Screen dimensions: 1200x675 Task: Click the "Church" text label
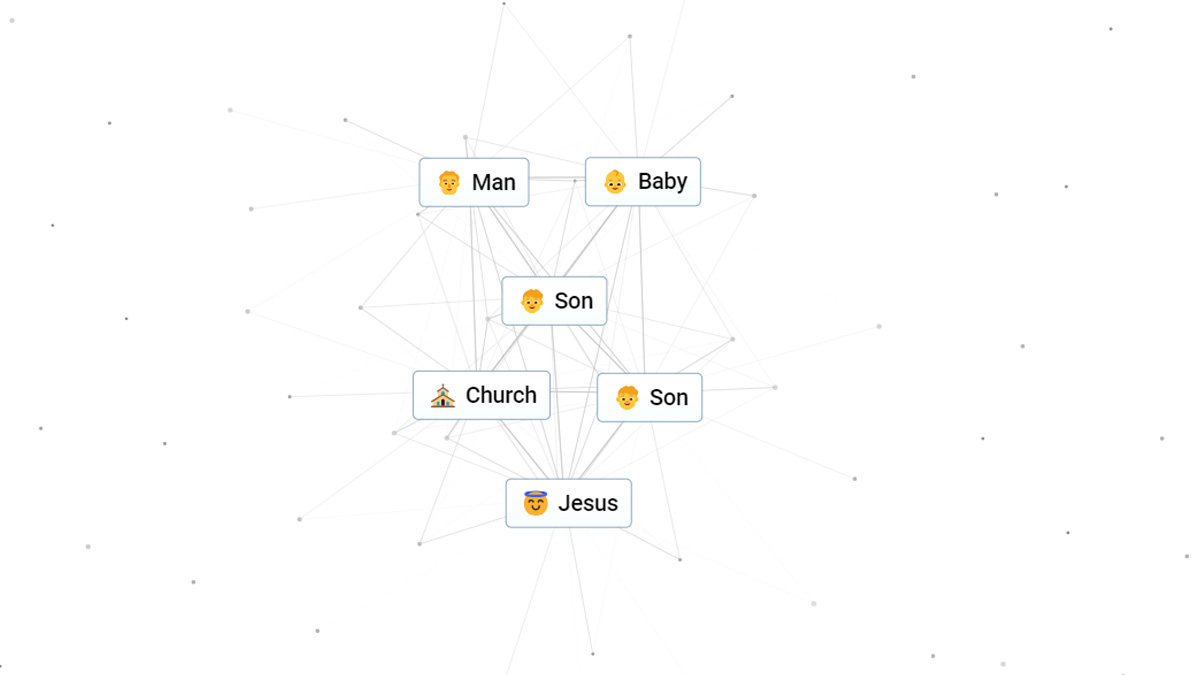(x=501, y=395)
